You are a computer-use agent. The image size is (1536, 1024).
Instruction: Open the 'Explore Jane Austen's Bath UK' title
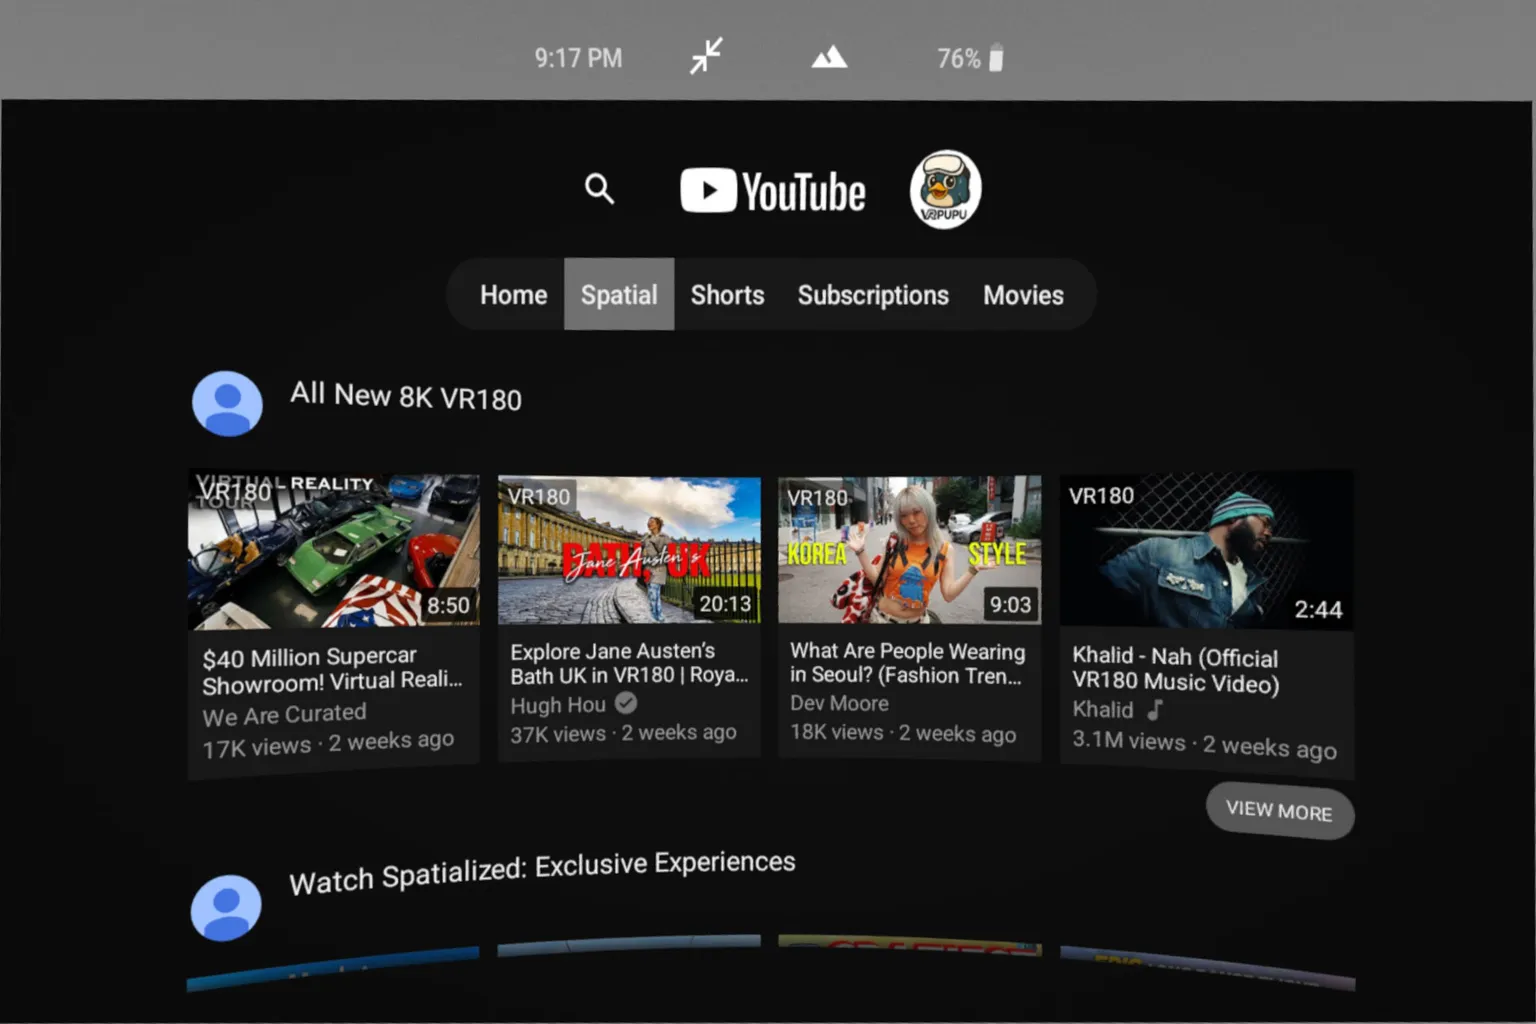[629, 663]
